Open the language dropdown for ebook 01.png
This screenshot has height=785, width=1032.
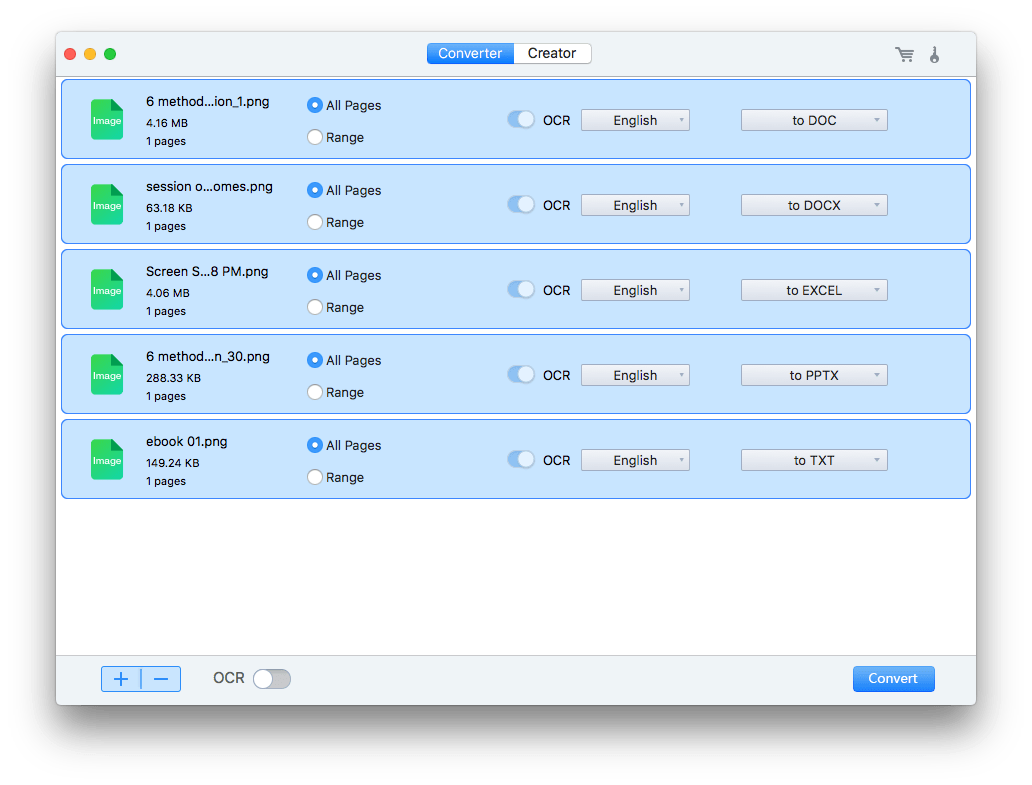pos(635,460)
